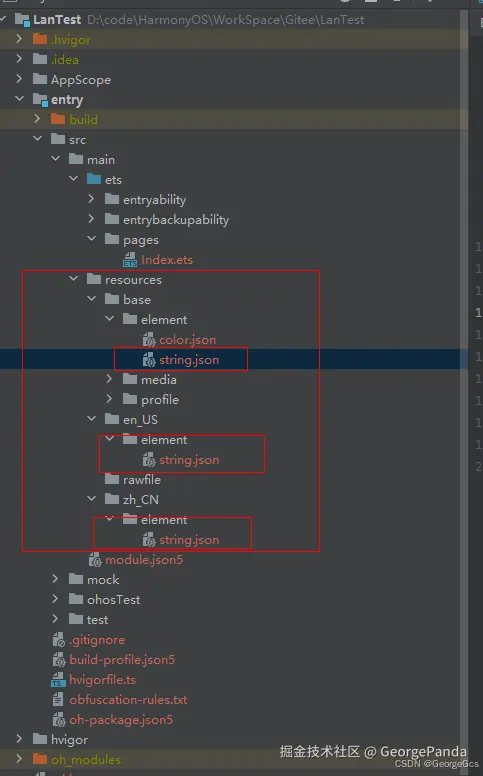Select the ohosTest folder name
The image size is (483, 776).
[114, 599]
